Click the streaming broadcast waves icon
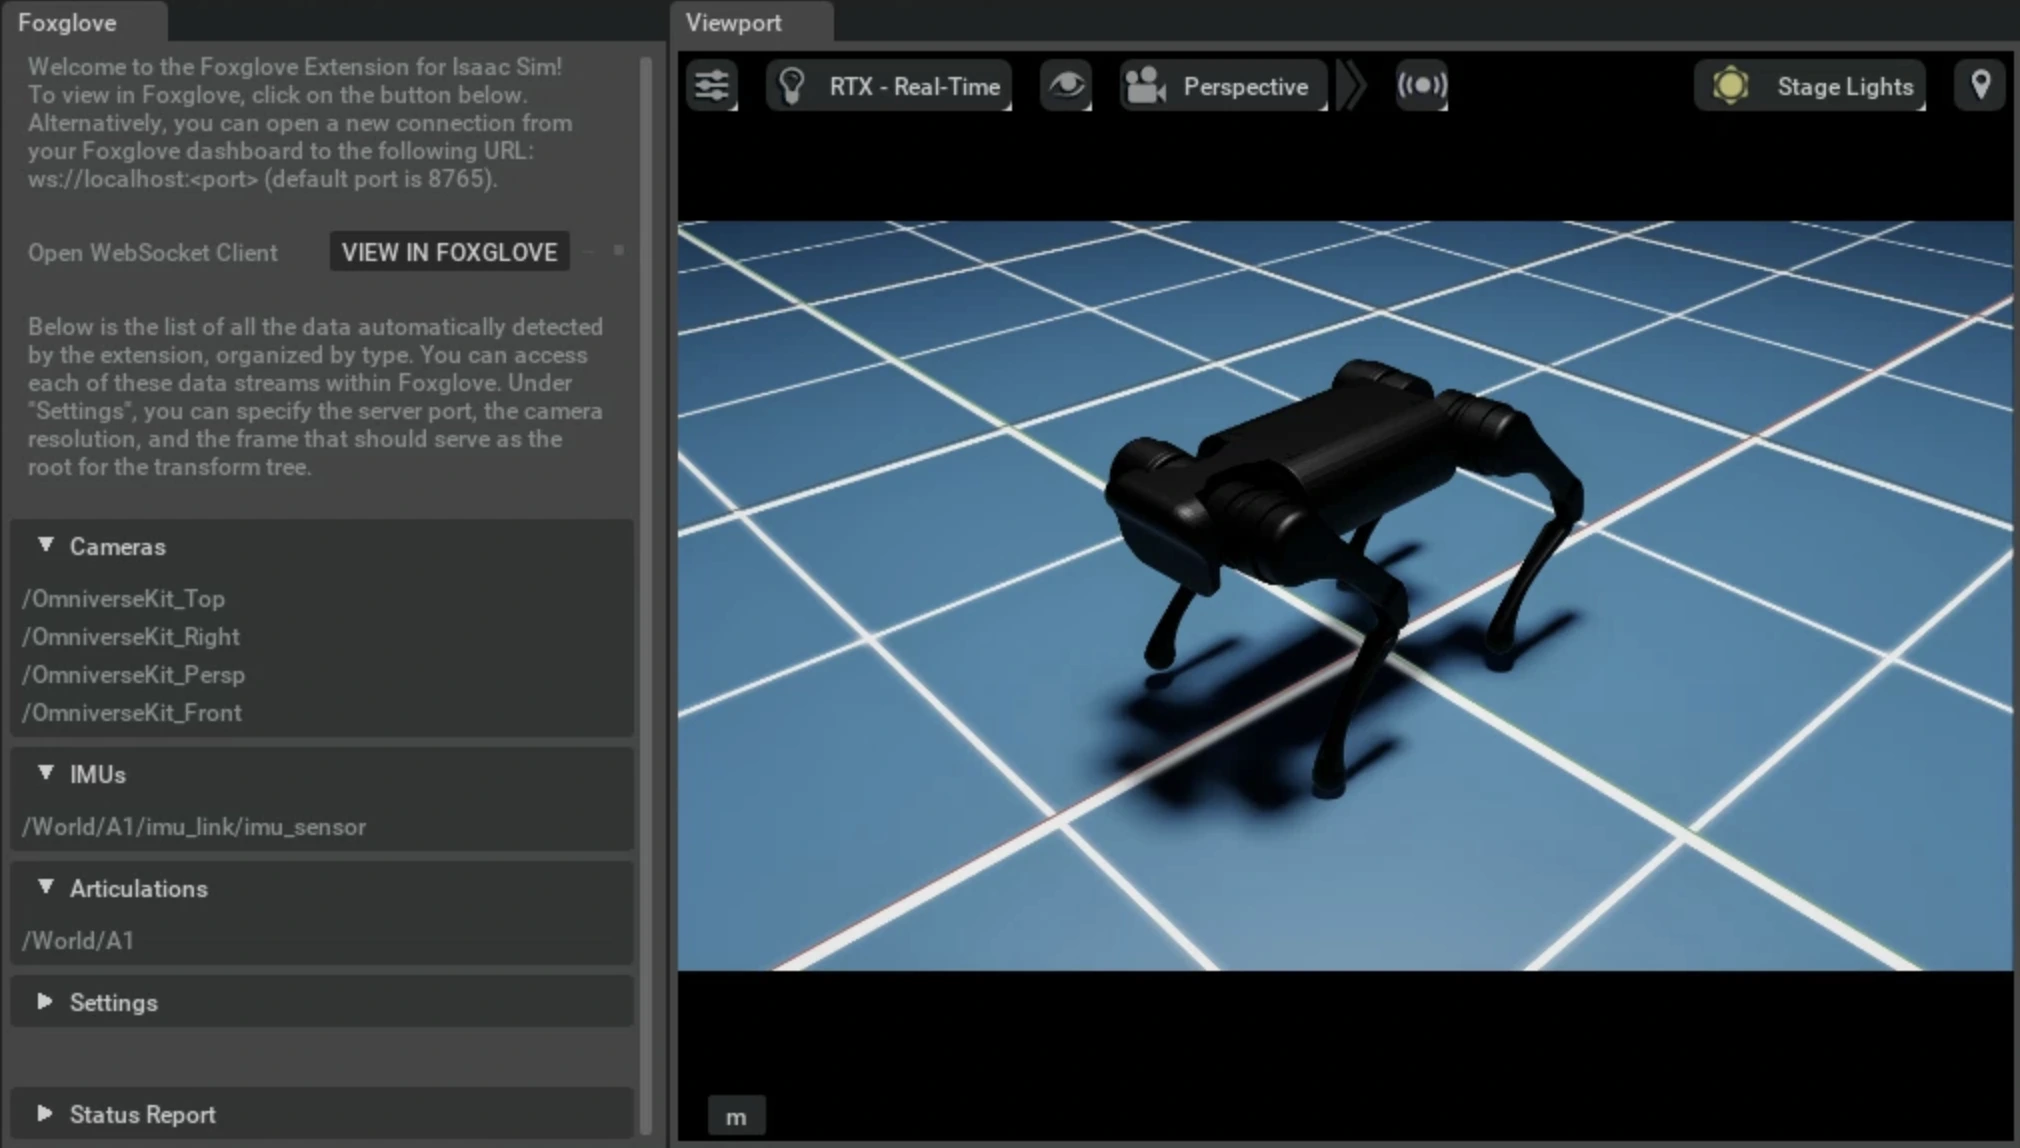 pos(1422,86)
